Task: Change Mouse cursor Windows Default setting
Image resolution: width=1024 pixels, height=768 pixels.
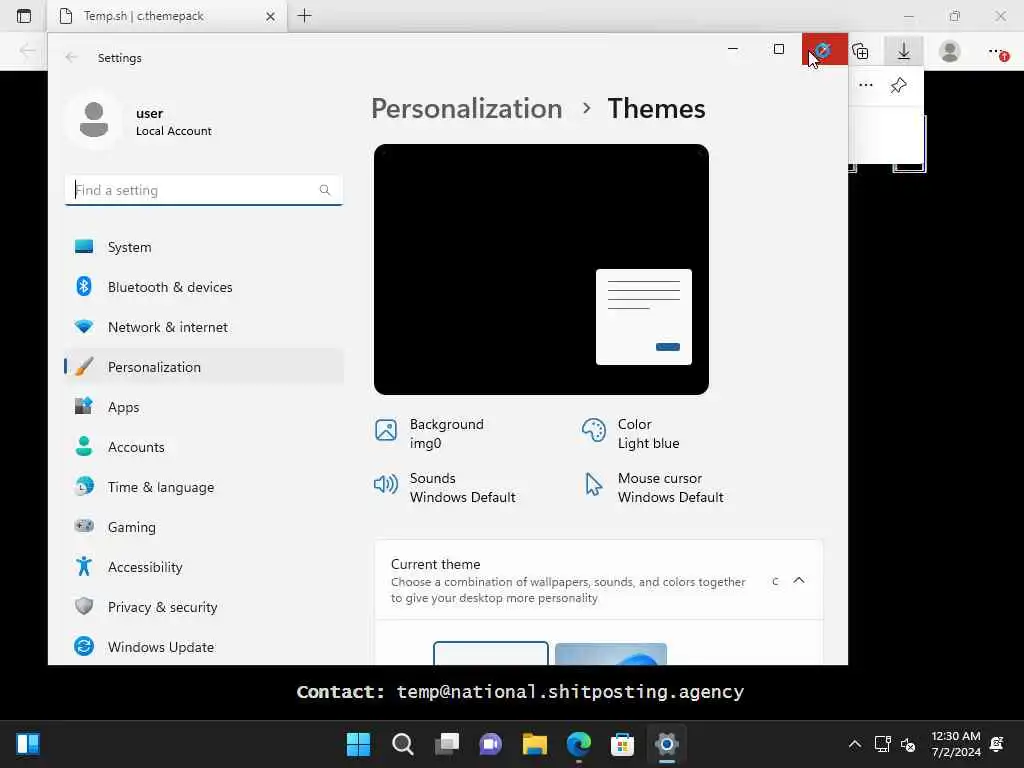Action: point(654,487)
